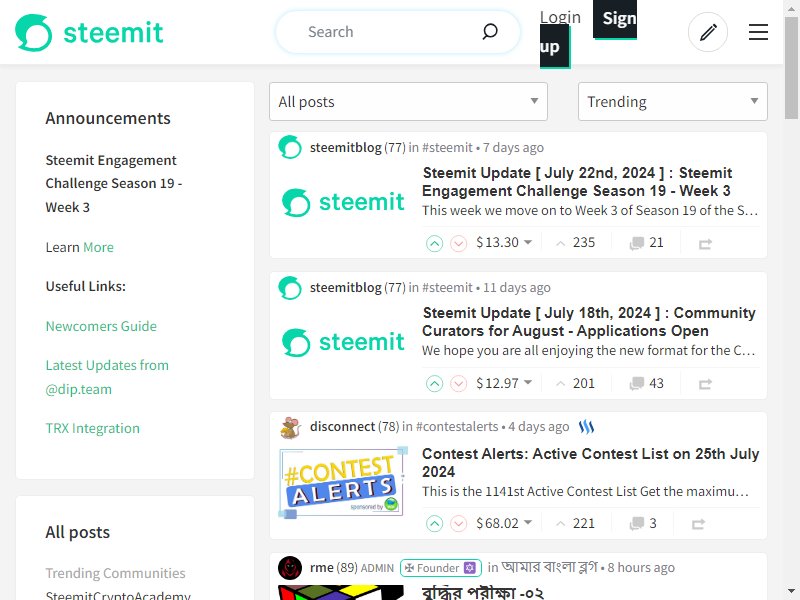Click the Founder badge next to rme
The width and height of the screenshot is (800, 600).
441,568
